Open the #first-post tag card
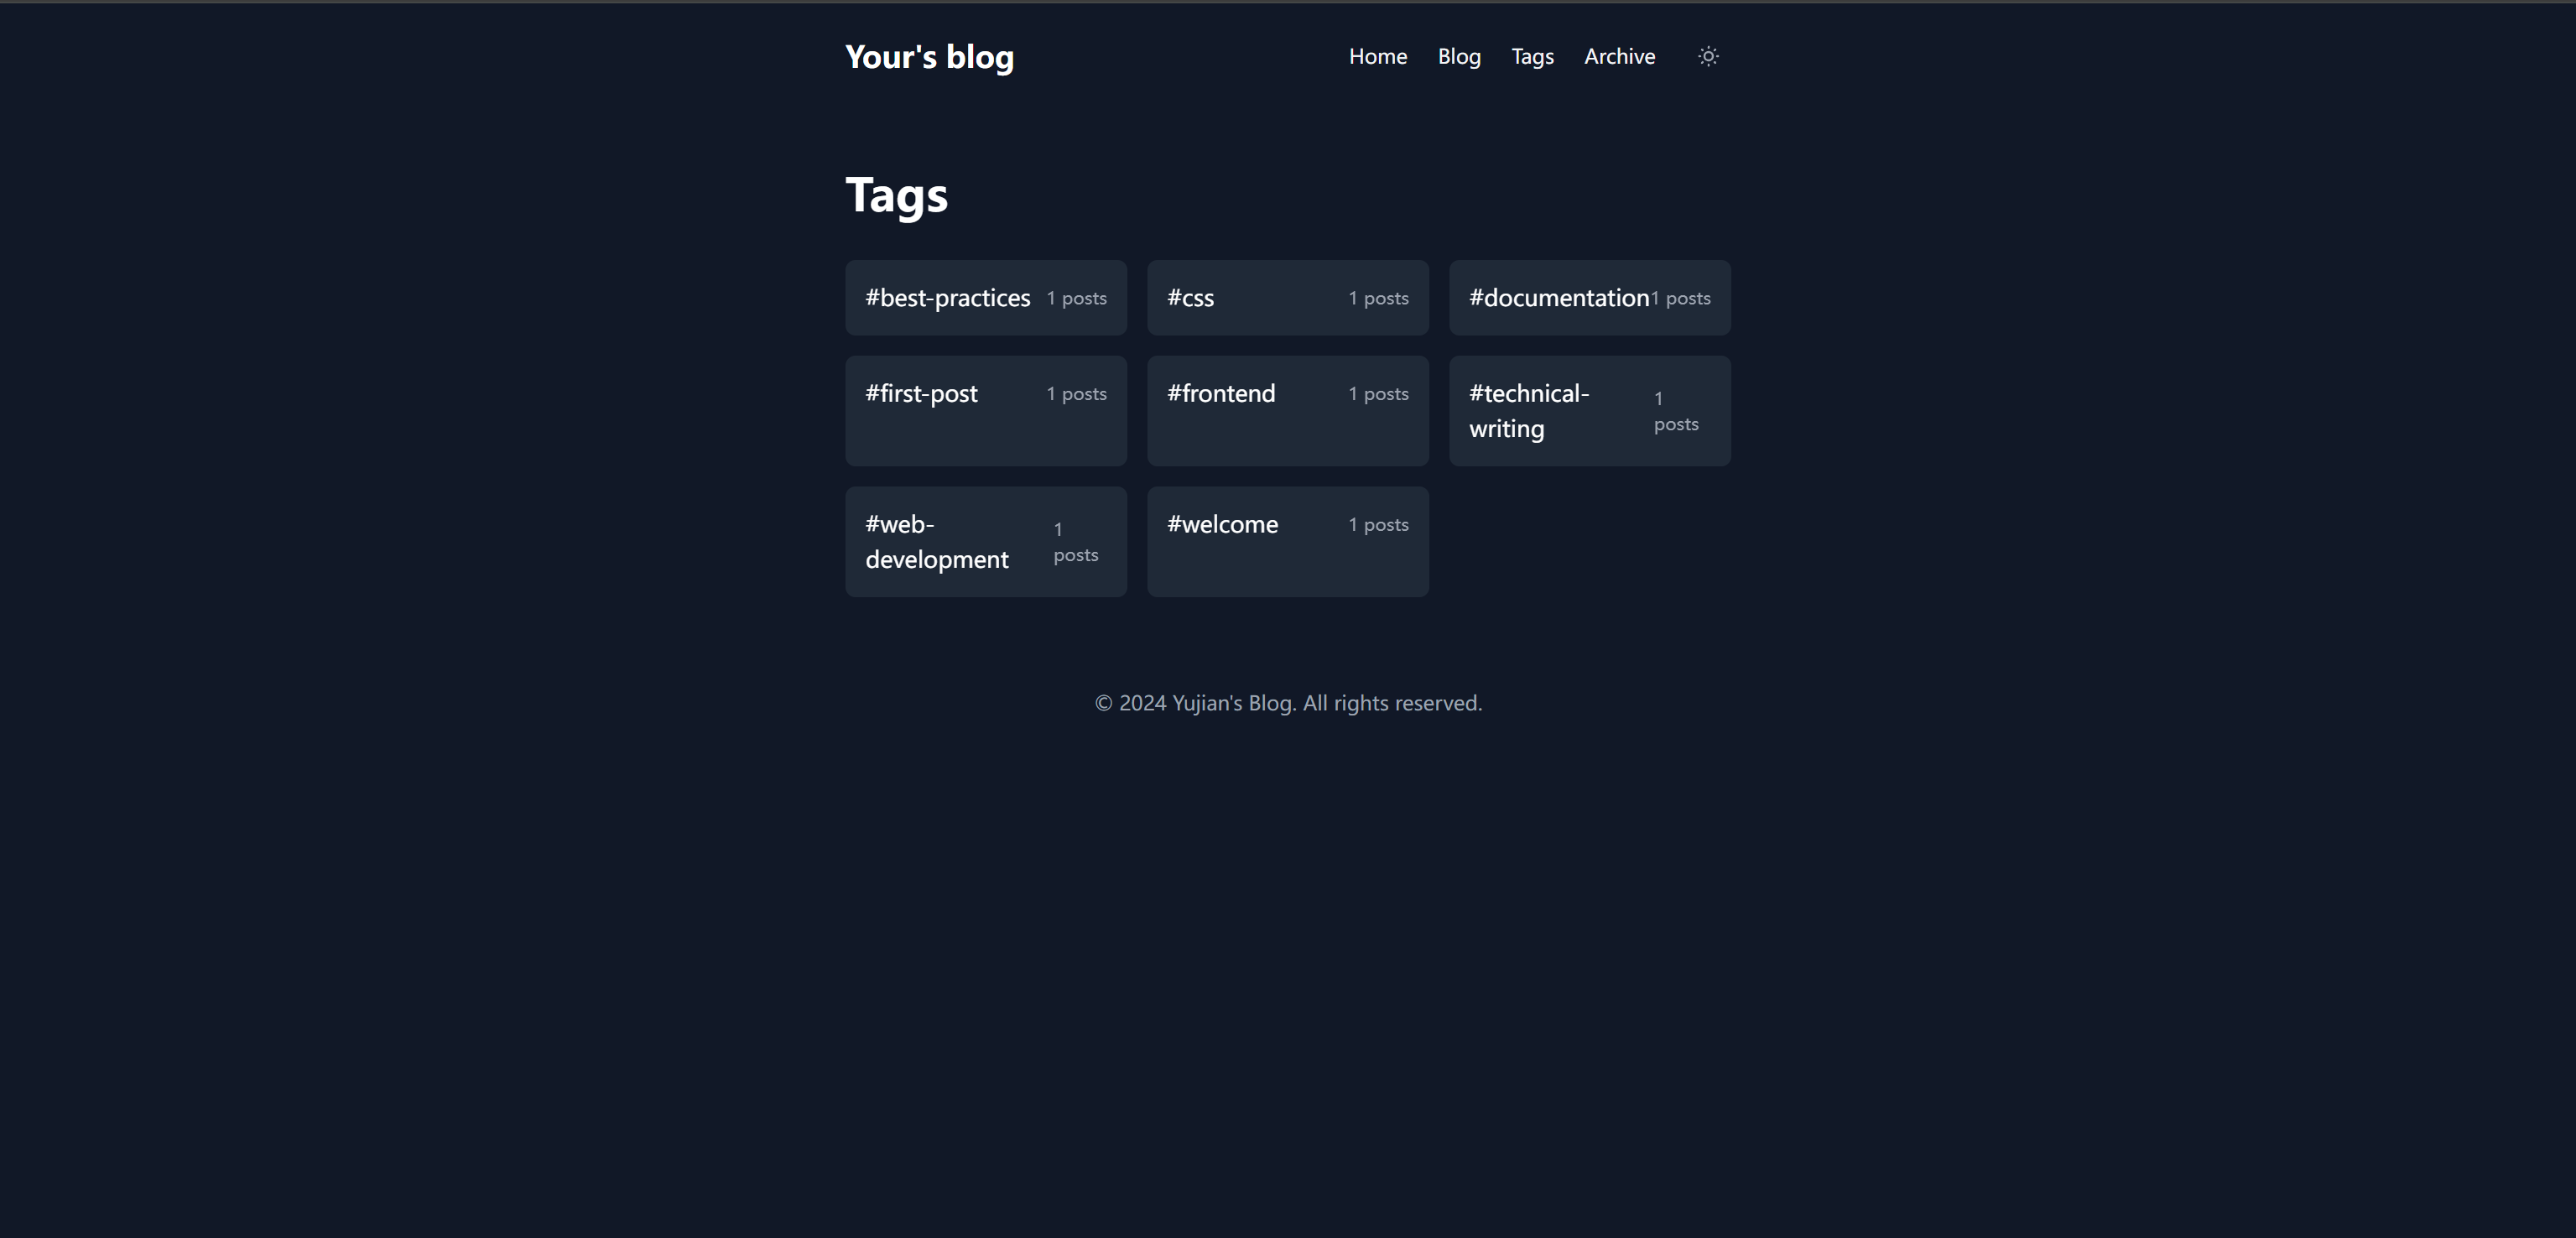The height and width of the screenshot is (1238, 2576). pos(986,411)
